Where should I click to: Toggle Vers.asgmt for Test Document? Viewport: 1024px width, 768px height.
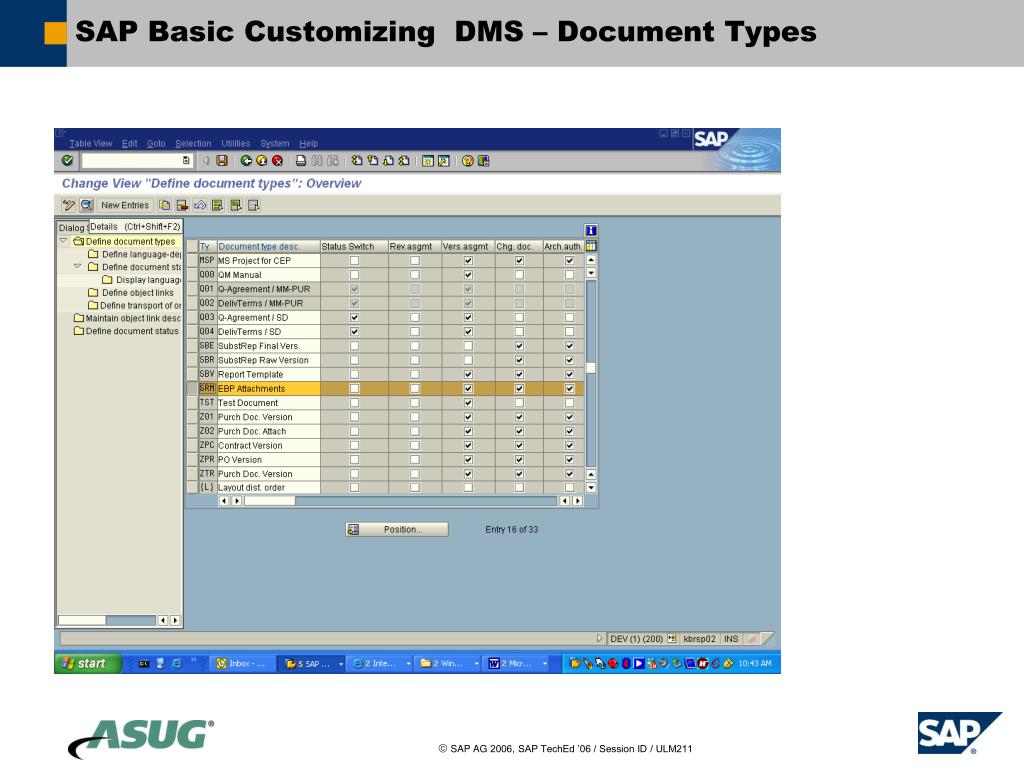468,403
